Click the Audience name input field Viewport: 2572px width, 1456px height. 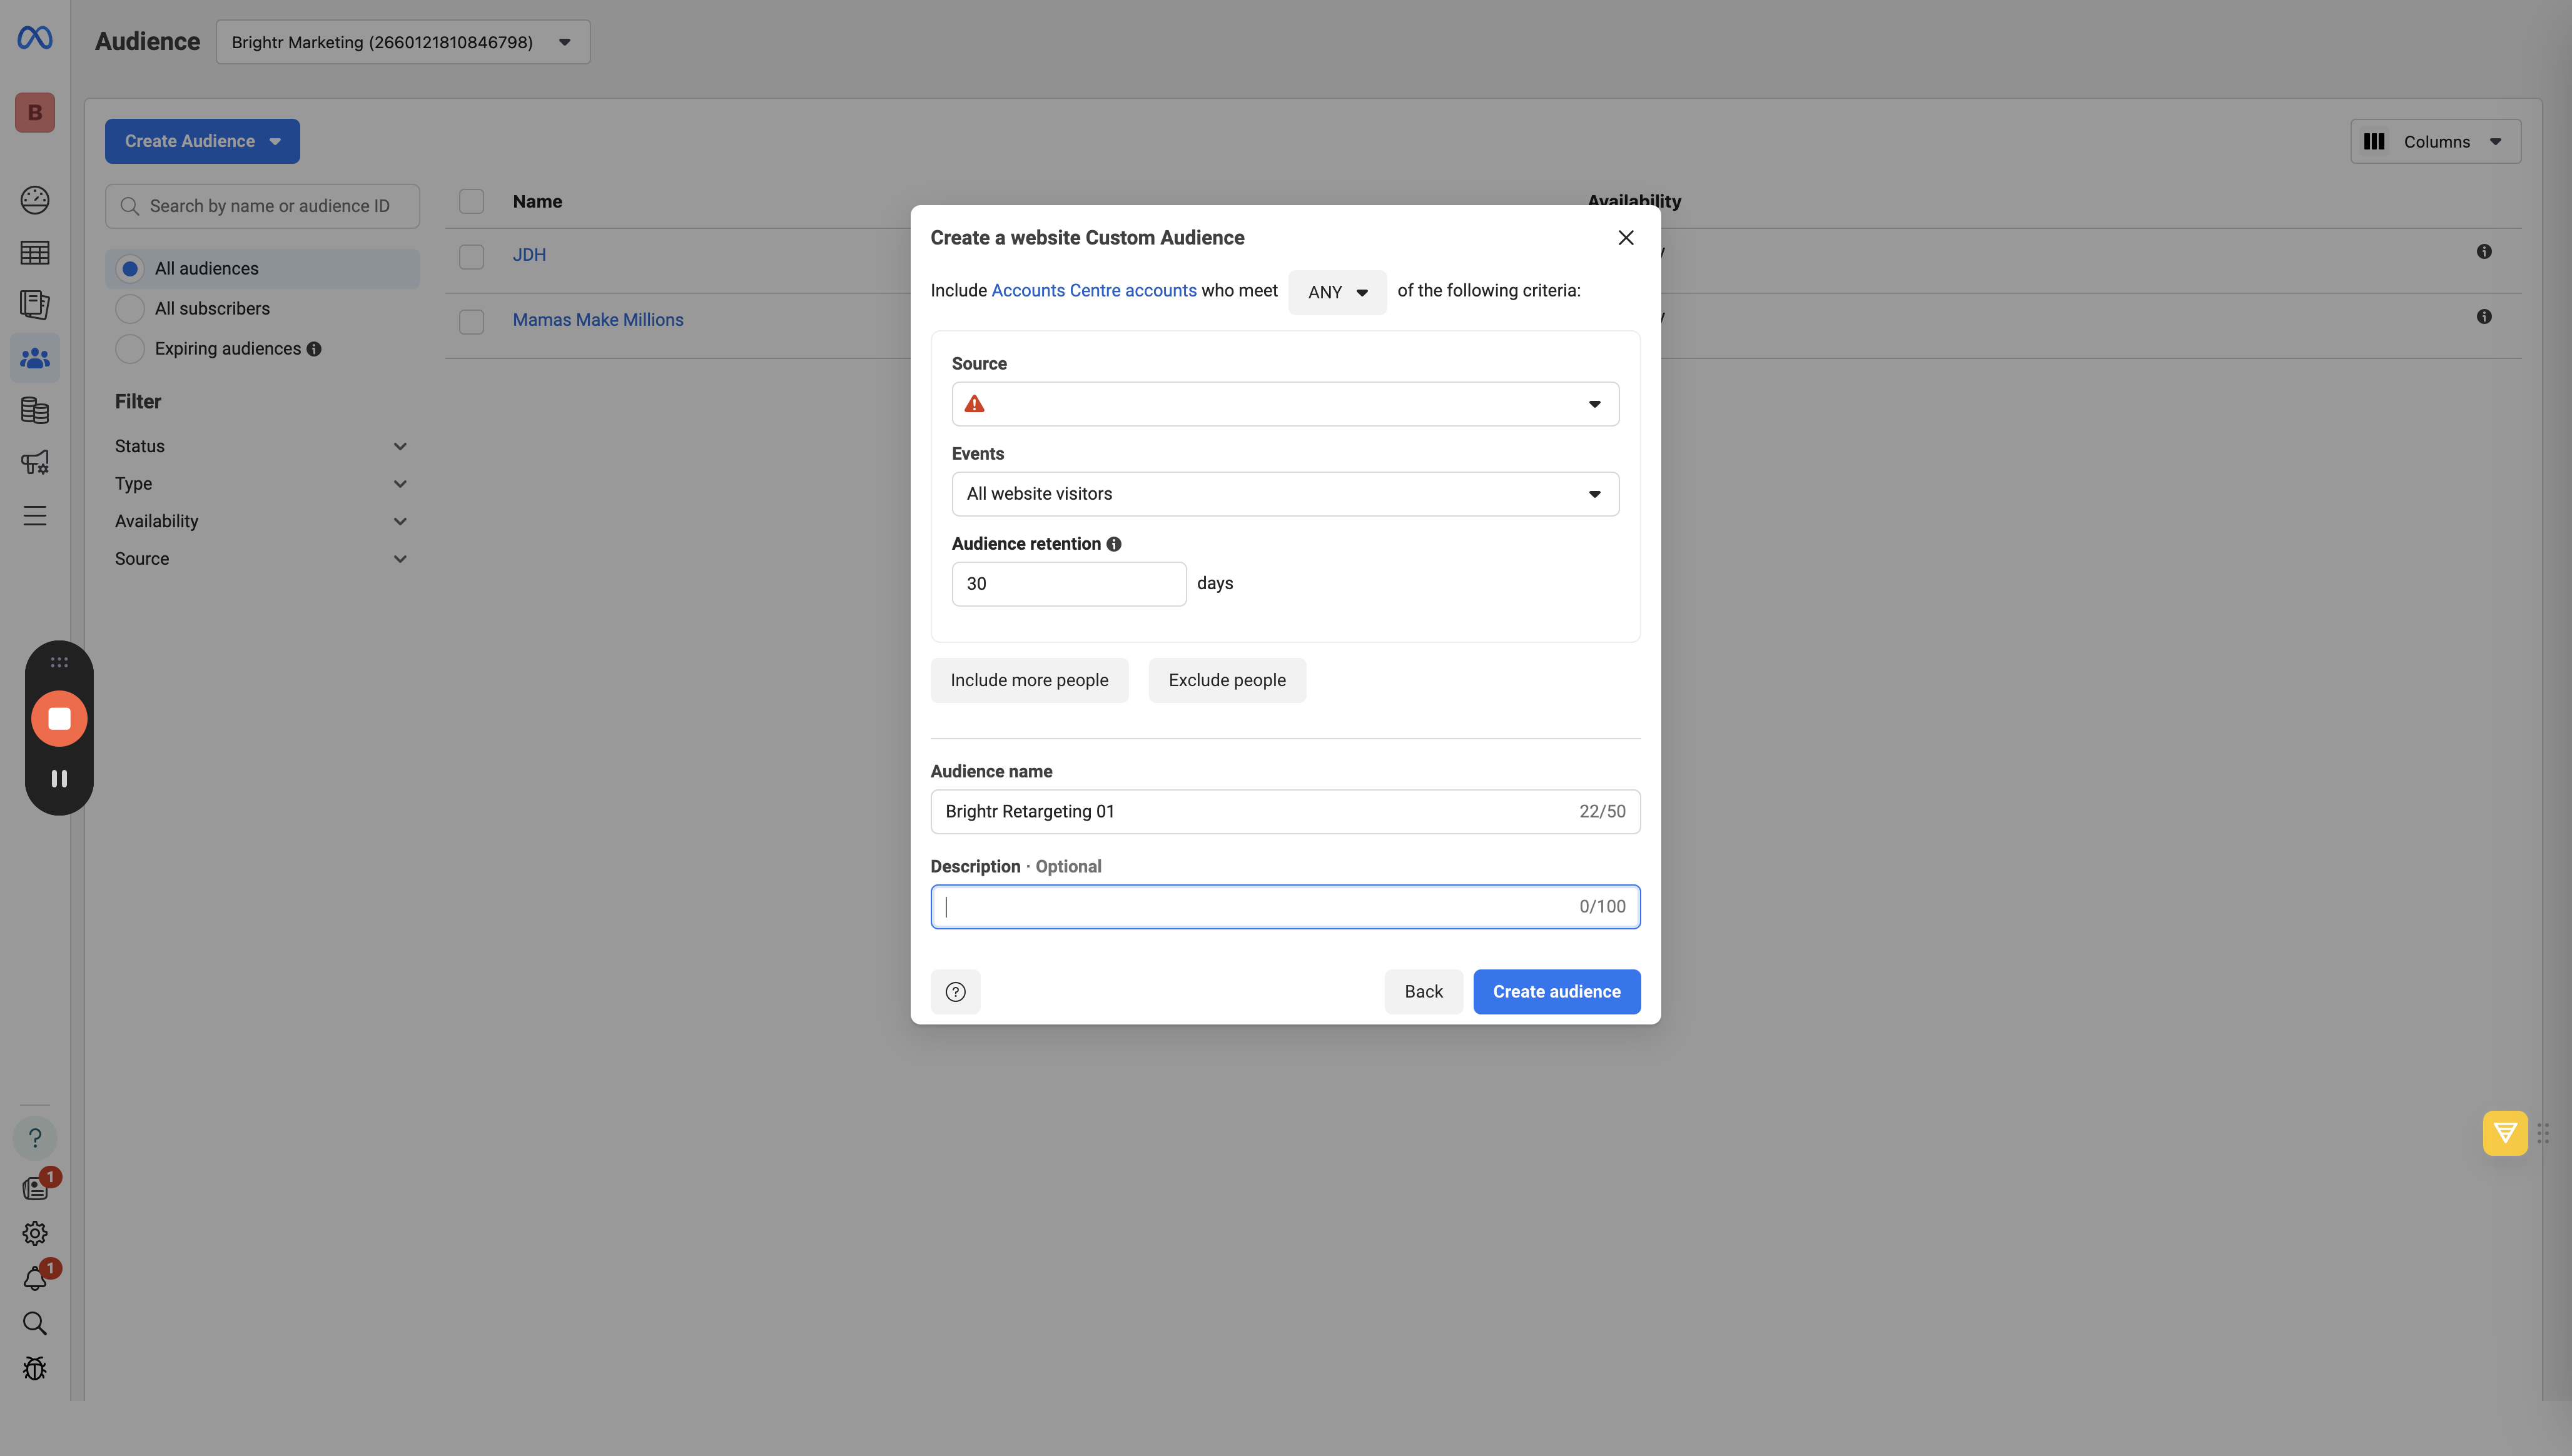point(1285,811)
